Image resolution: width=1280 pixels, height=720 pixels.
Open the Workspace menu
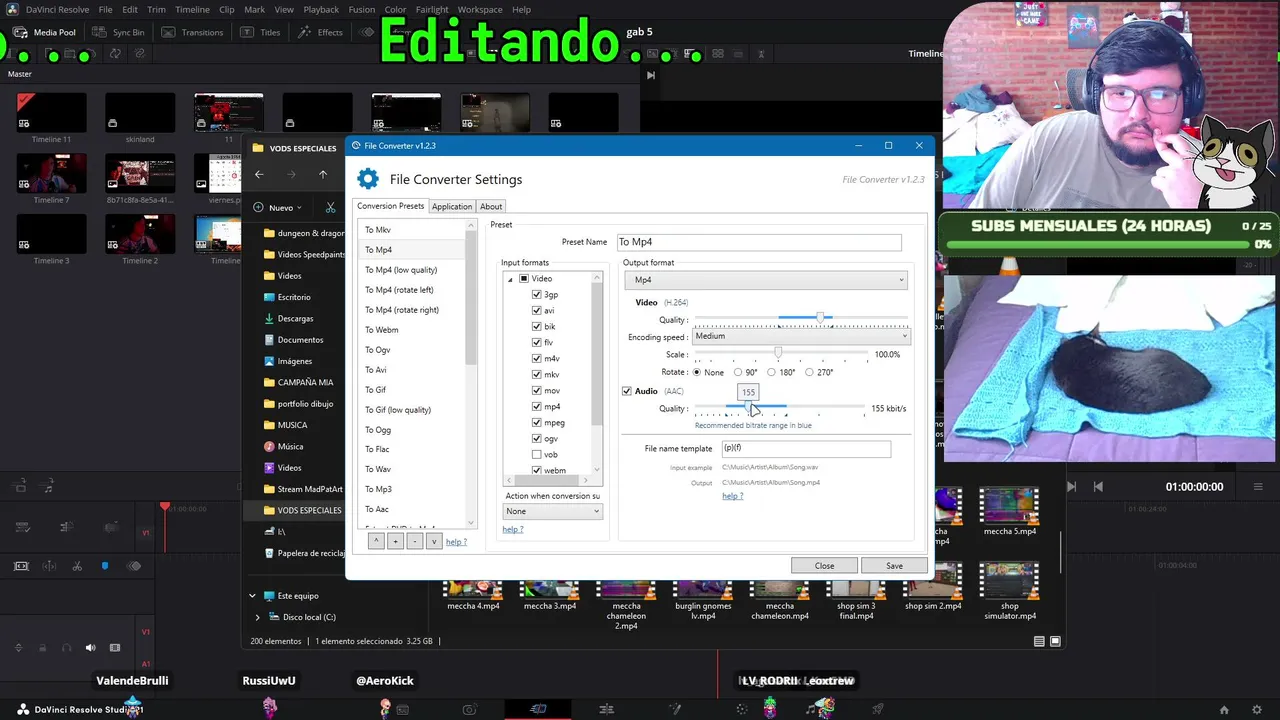coord(480,10)
